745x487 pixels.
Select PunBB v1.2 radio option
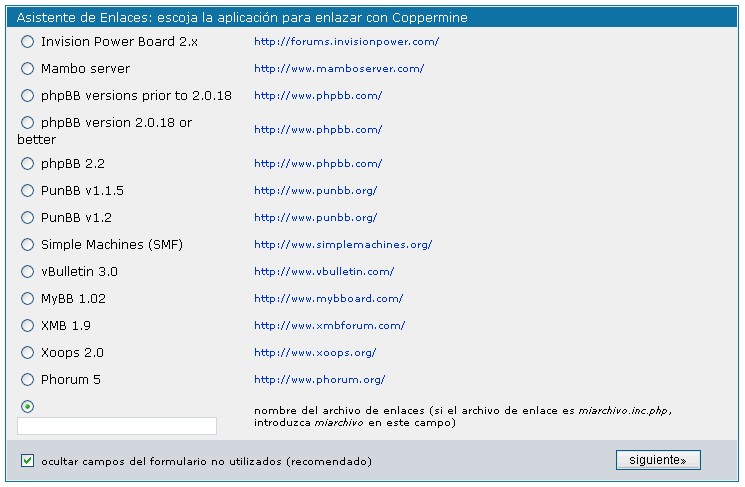(x=28, y=217)
